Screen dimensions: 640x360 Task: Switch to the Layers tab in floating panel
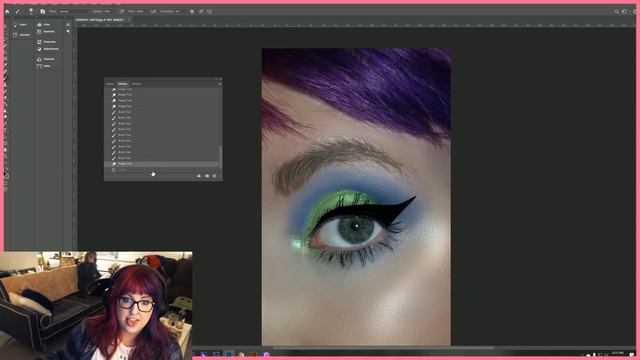coord(110,84)
